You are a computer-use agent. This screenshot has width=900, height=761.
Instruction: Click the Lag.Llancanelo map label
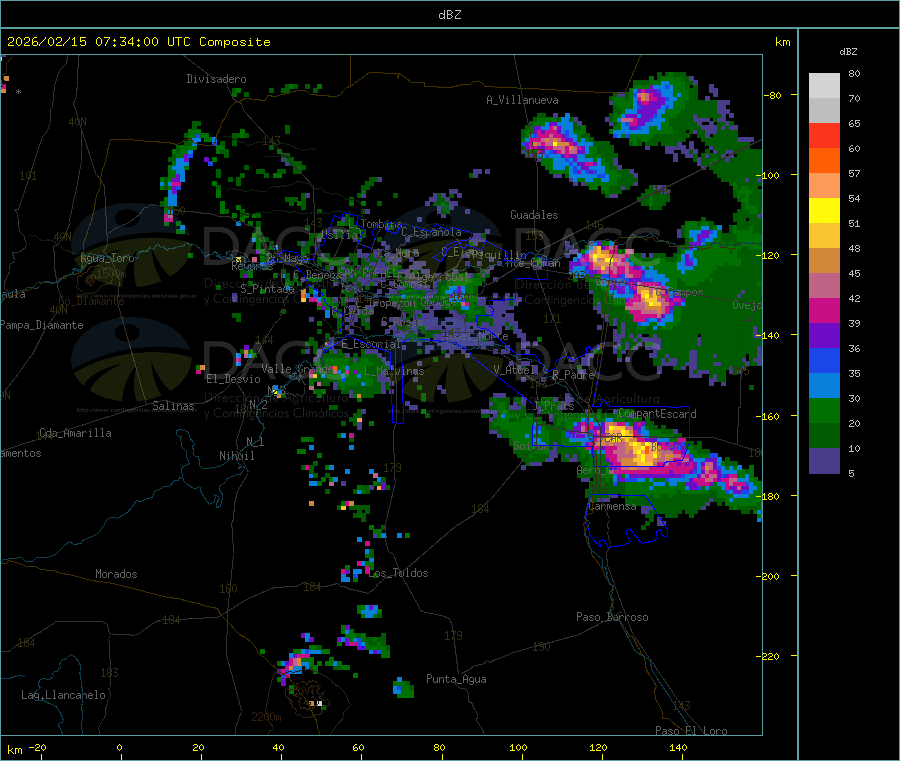(63, 695)
